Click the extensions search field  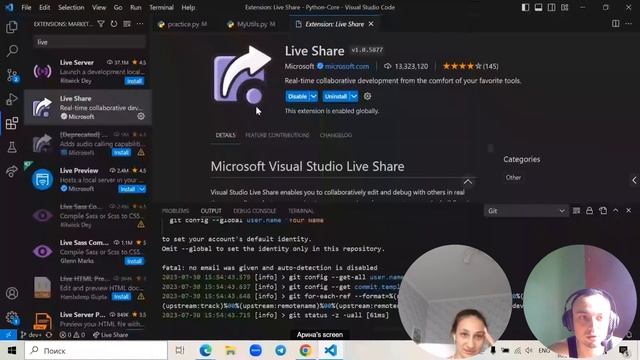89,42
